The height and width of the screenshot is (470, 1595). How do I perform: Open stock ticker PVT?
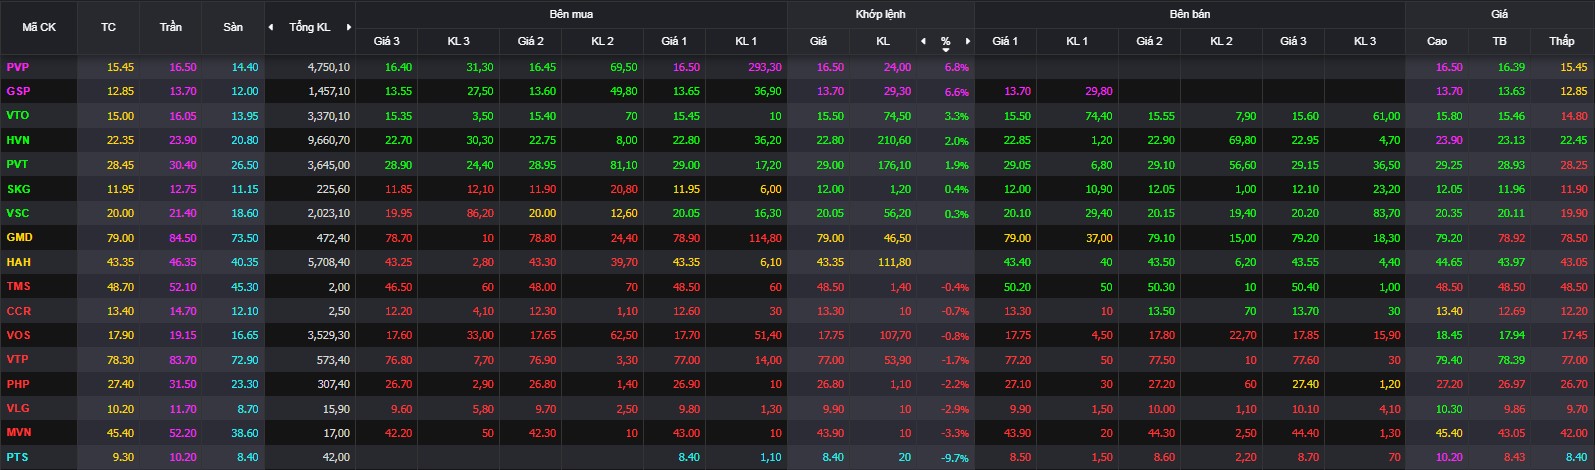tap(18, 164)
